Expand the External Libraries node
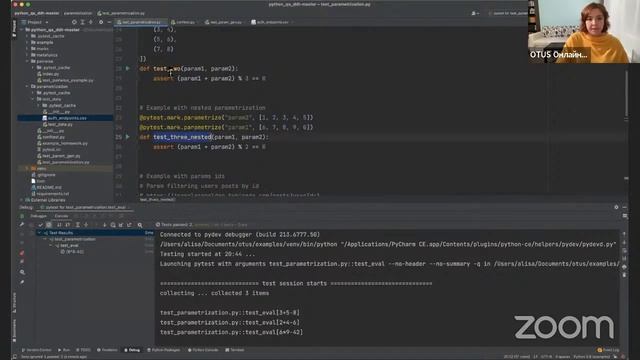The image size is (640, 360). [22, 200]
